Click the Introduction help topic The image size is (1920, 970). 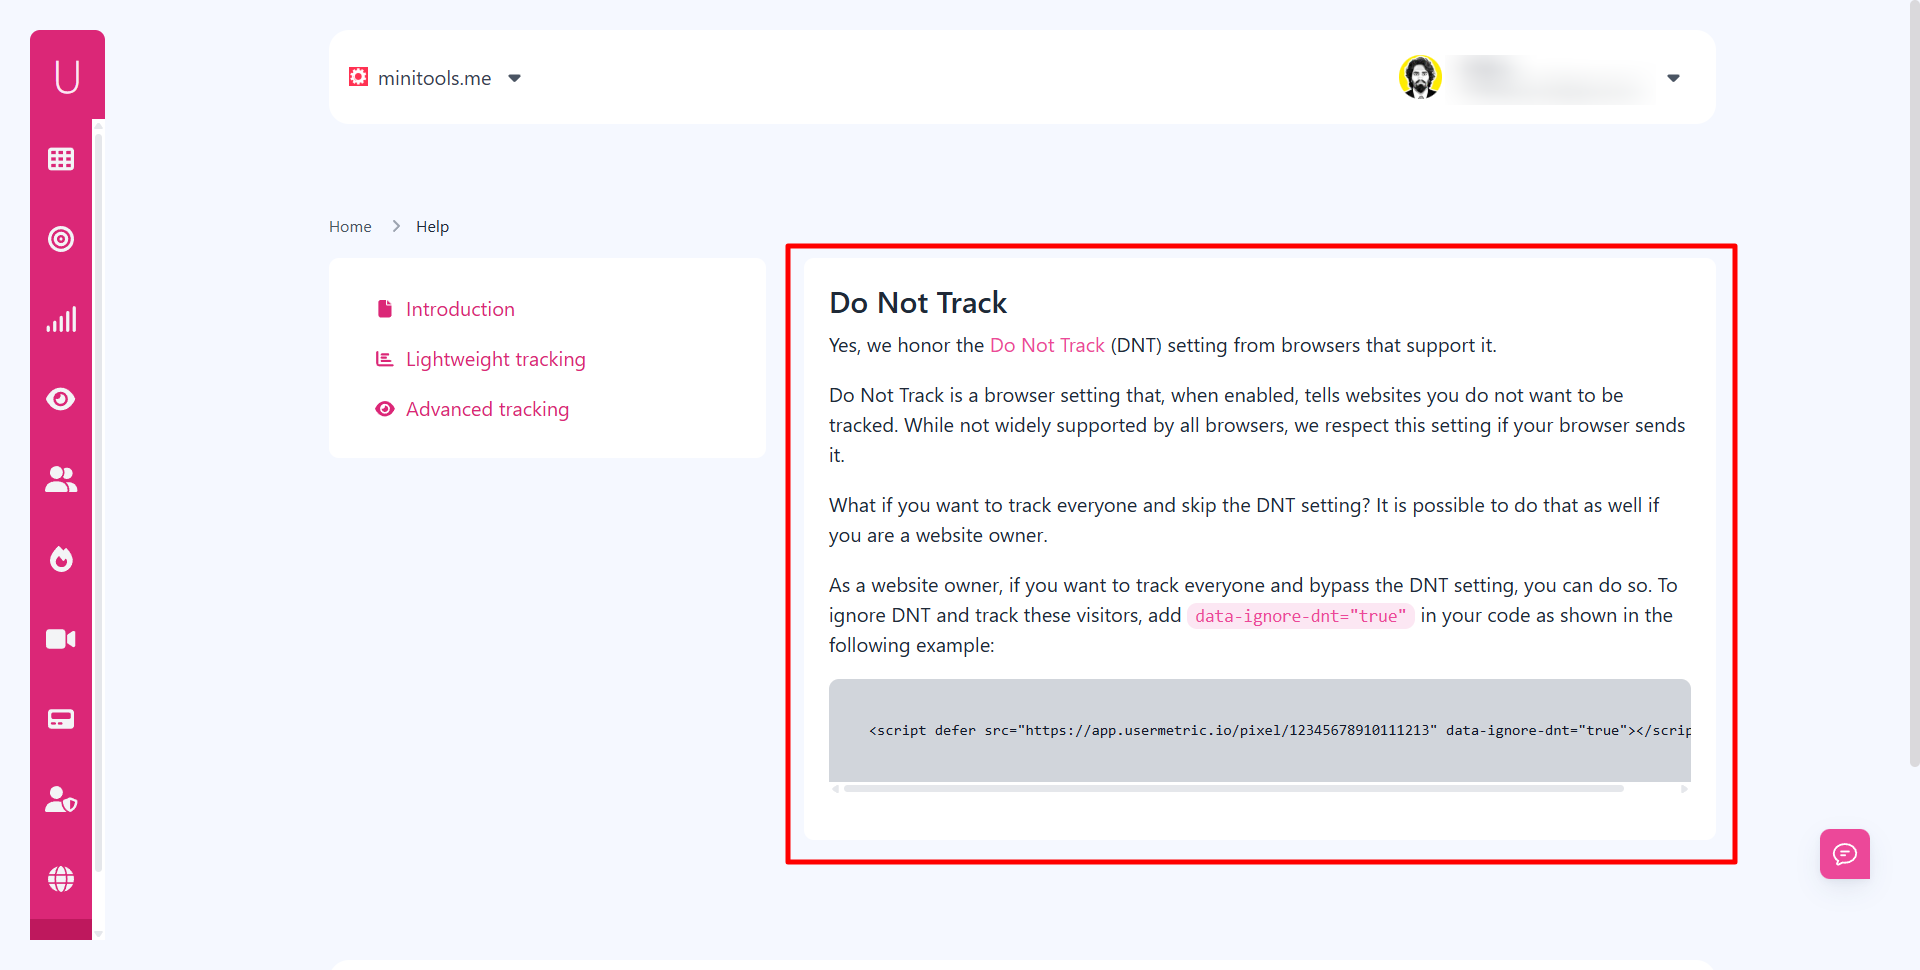tap(460, 308)
